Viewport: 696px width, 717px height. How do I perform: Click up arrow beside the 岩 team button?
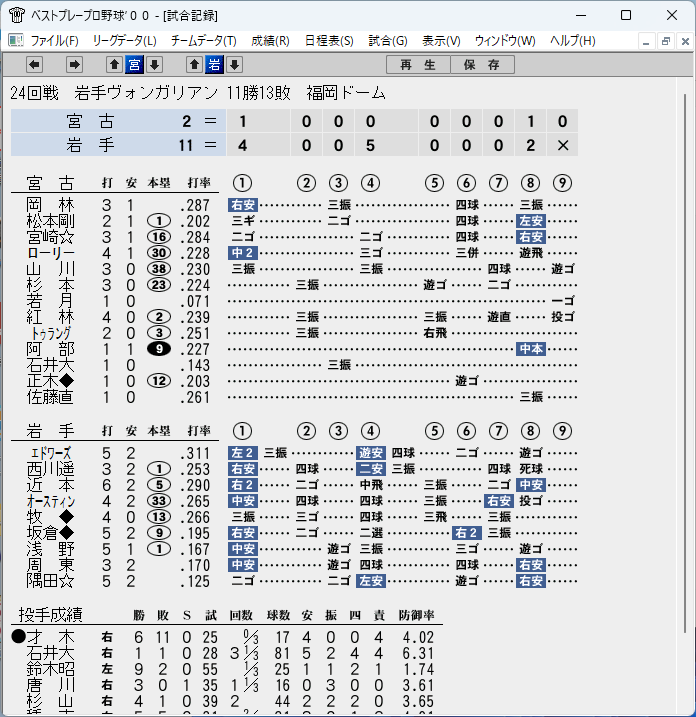[194, 65]
